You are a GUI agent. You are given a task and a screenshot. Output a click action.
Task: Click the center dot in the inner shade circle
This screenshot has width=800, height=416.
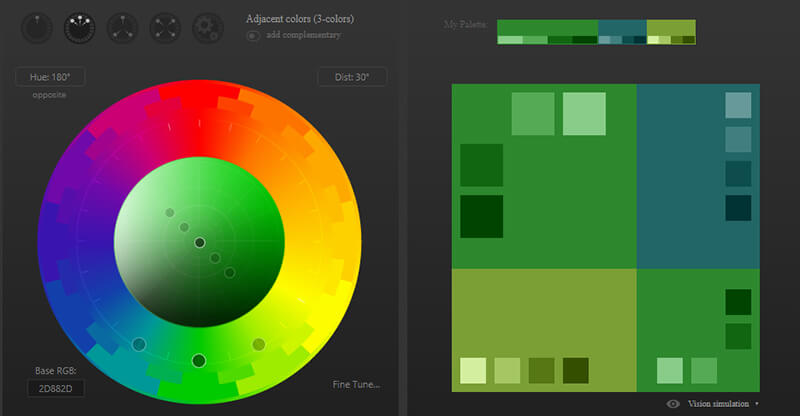(x=199, y=243)
